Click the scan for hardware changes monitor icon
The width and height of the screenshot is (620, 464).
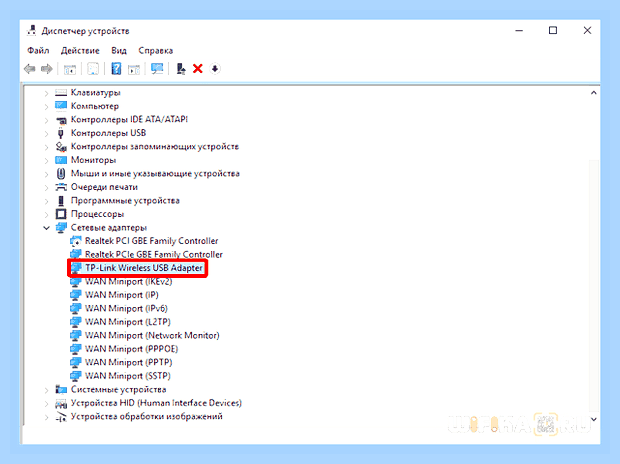tap(157, 69)
